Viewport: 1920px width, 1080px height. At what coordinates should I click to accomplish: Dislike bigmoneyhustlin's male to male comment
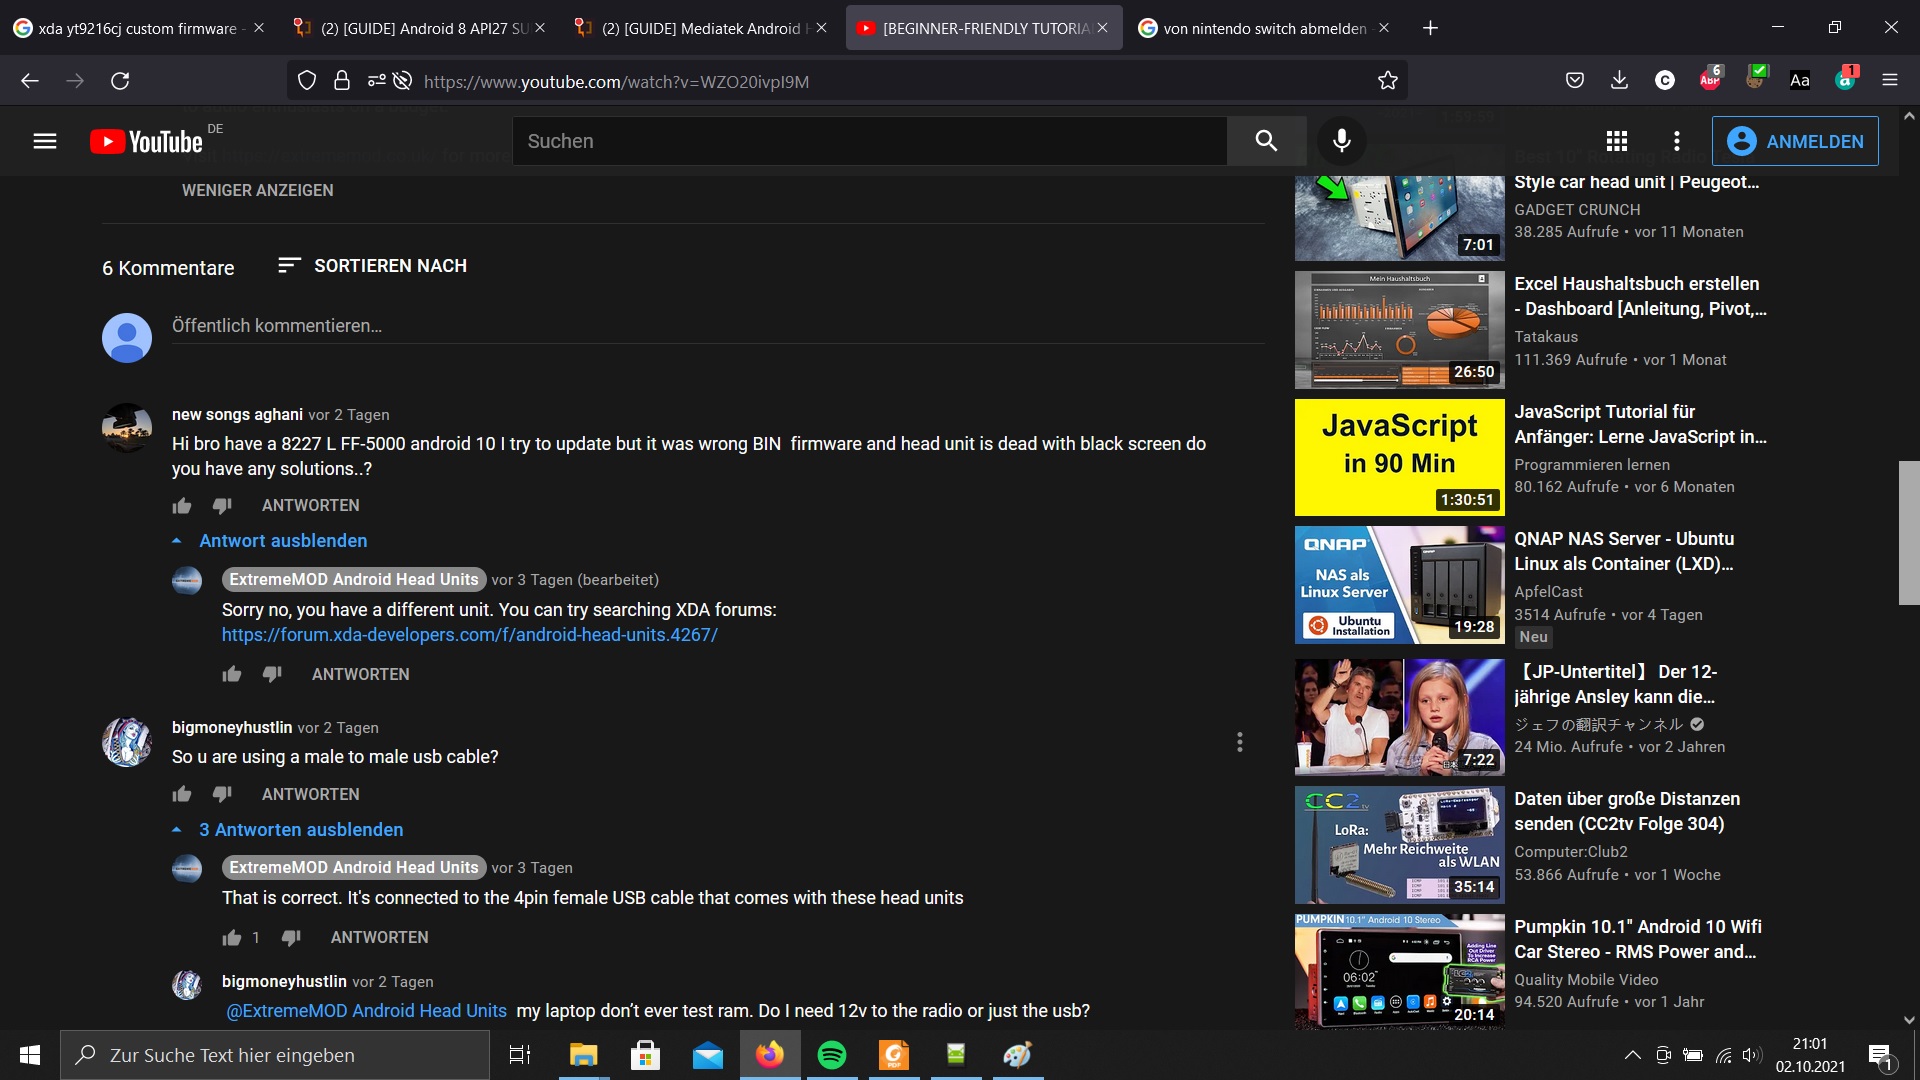pos(222,794)
